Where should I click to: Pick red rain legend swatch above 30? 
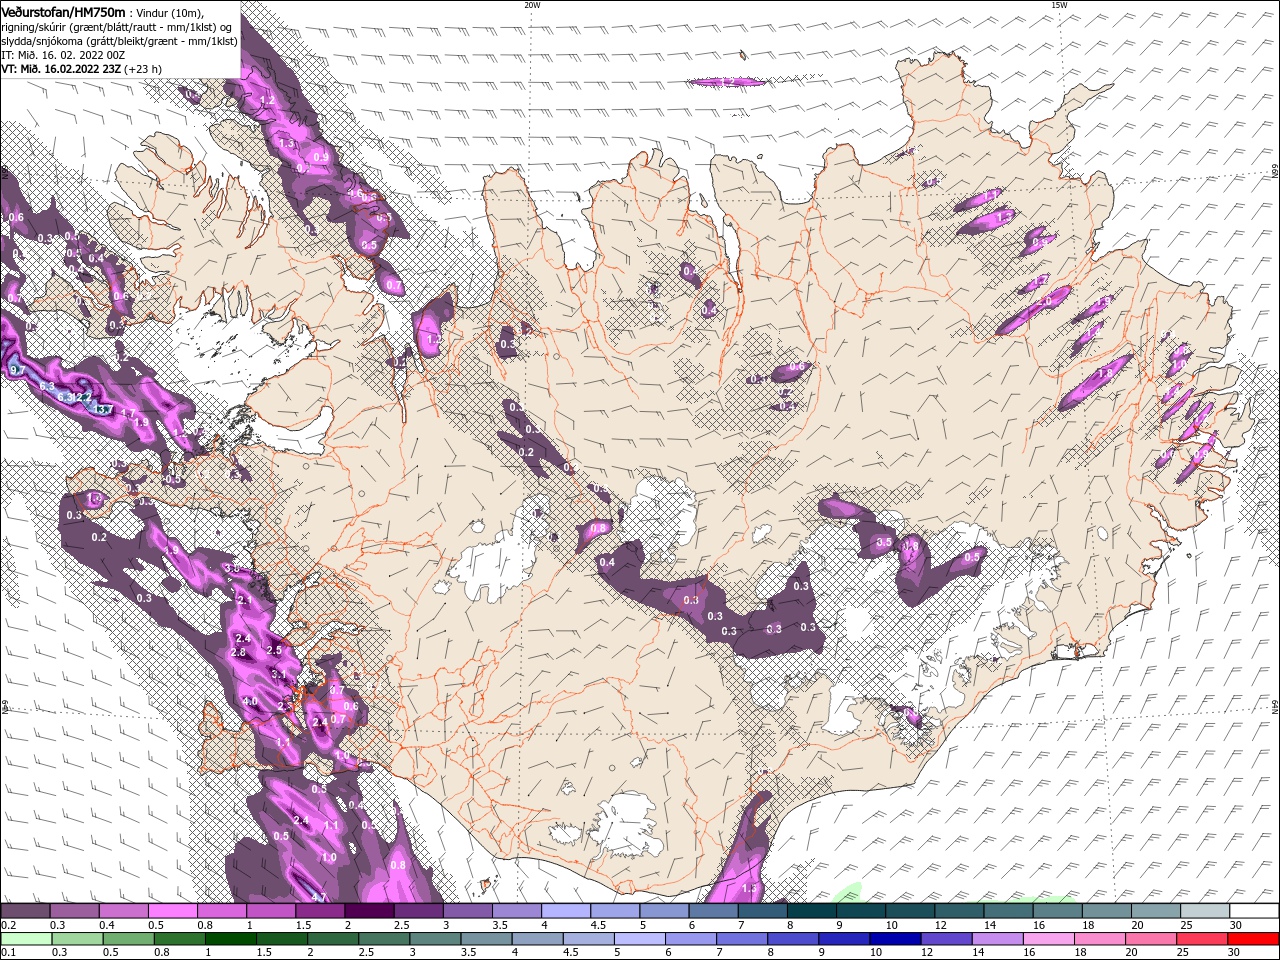(1254, 939)
